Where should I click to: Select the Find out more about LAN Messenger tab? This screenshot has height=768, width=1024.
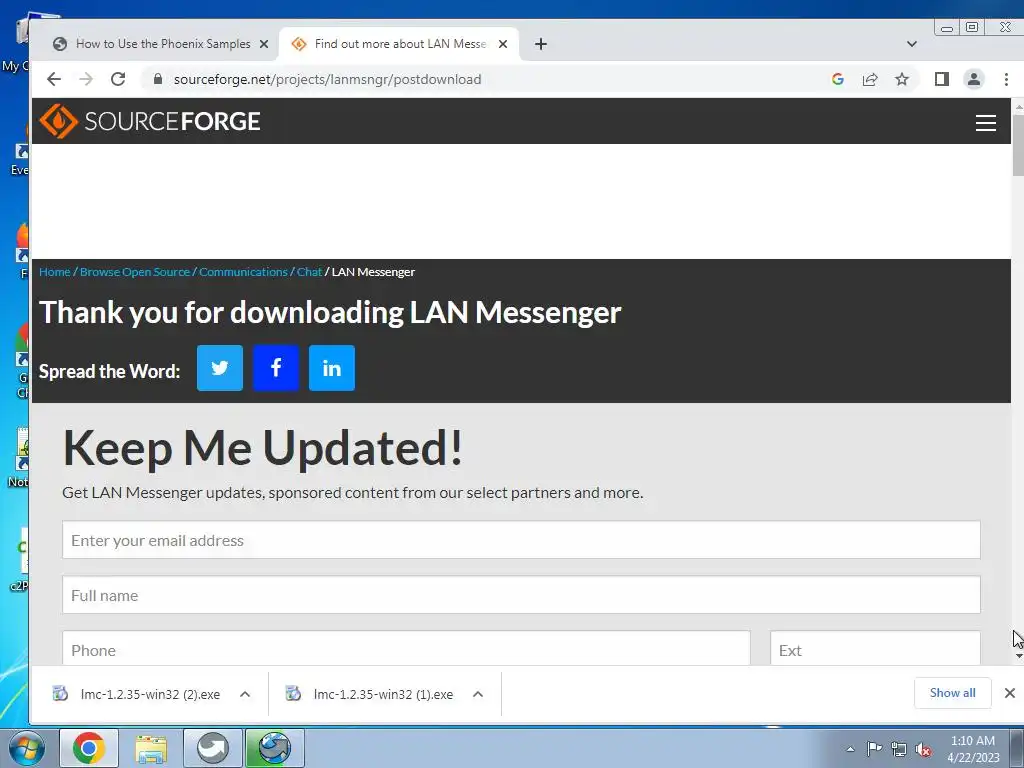[x=399, y=44]
